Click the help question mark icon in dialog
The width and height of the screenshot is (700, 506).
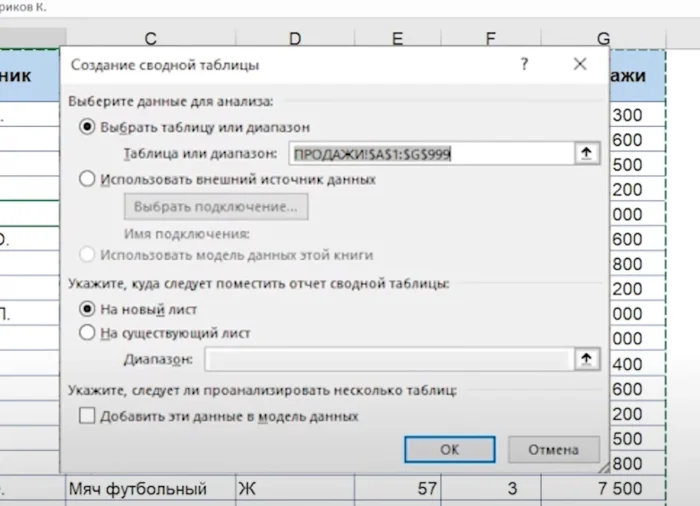tap(524, 64)
